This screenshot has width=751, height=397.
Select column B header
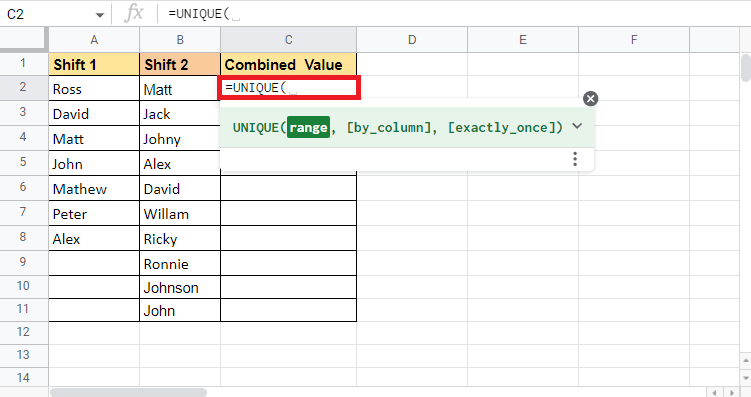pos(180,40)
